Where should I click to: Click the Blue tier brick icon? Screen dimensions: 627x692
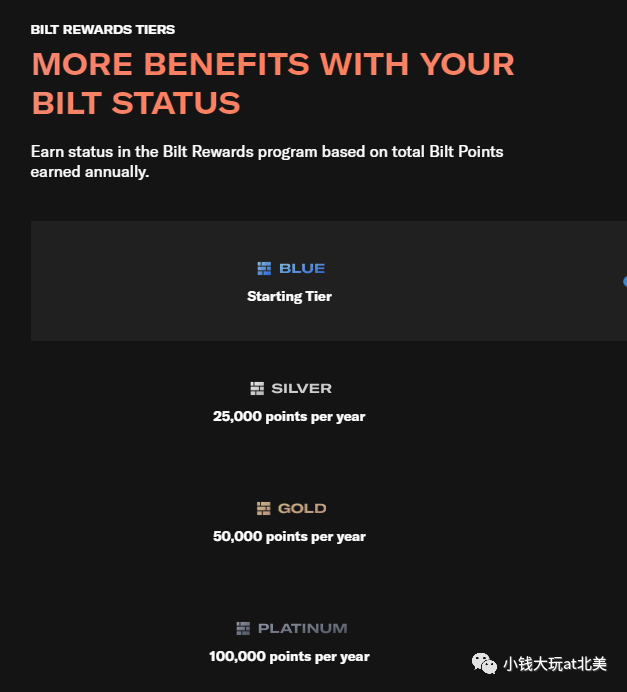click(x=264, y=268)
